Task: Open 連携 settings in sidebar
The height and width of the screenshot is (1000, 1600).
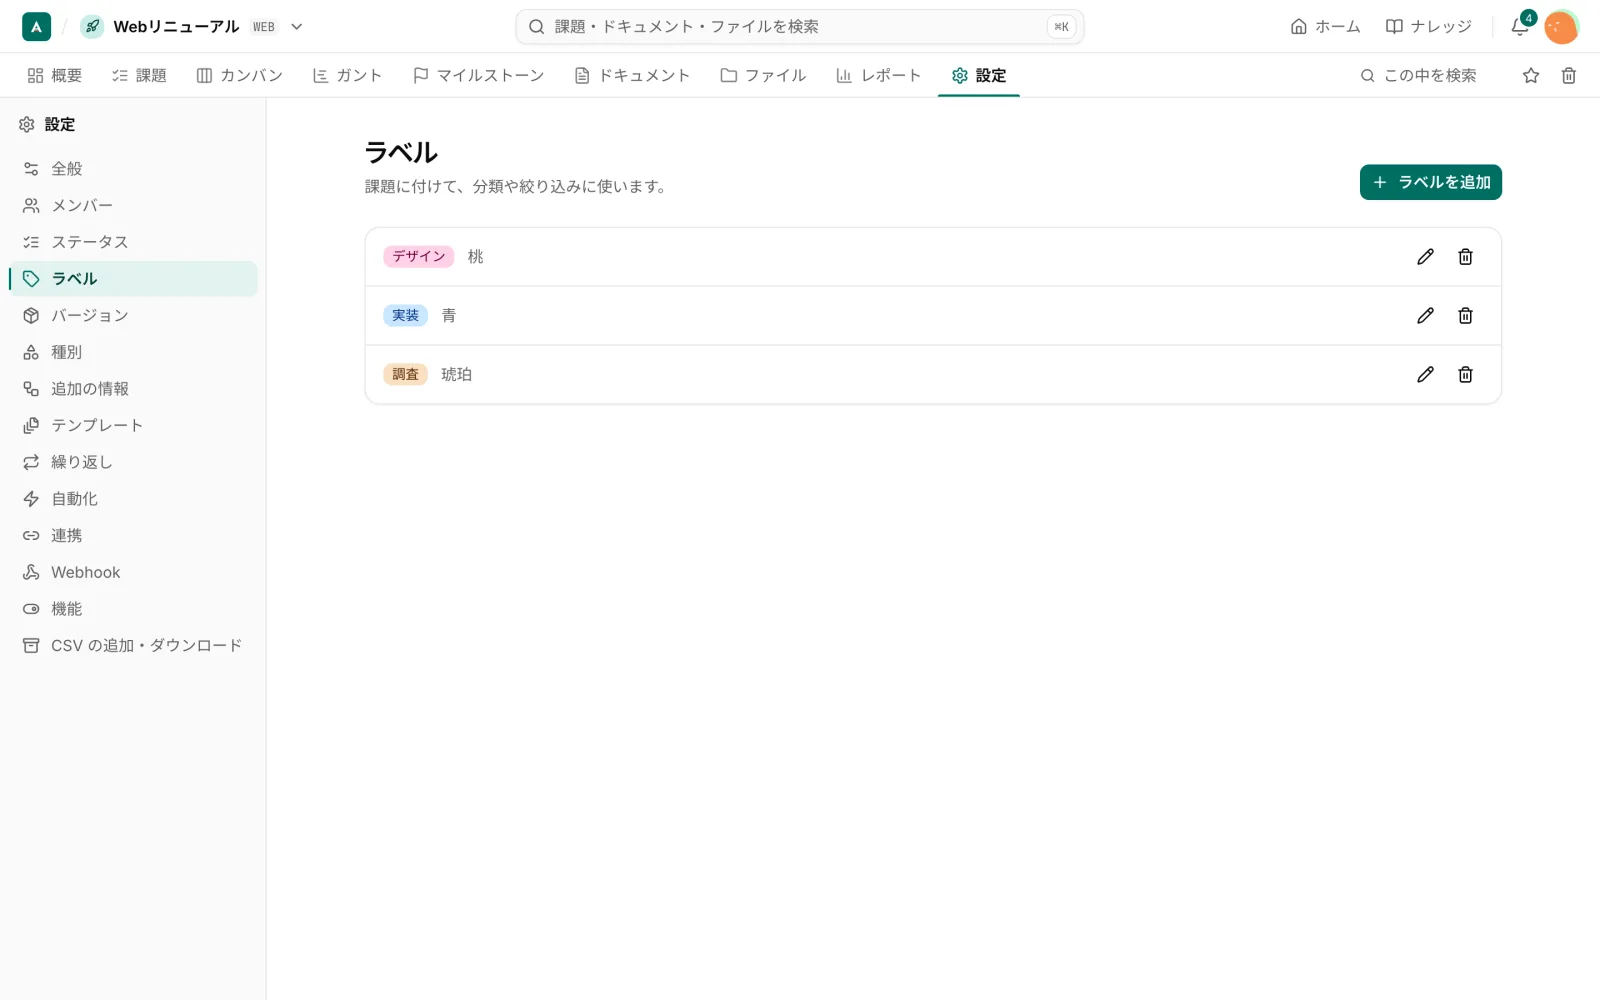Action: [x=133, y=536]
